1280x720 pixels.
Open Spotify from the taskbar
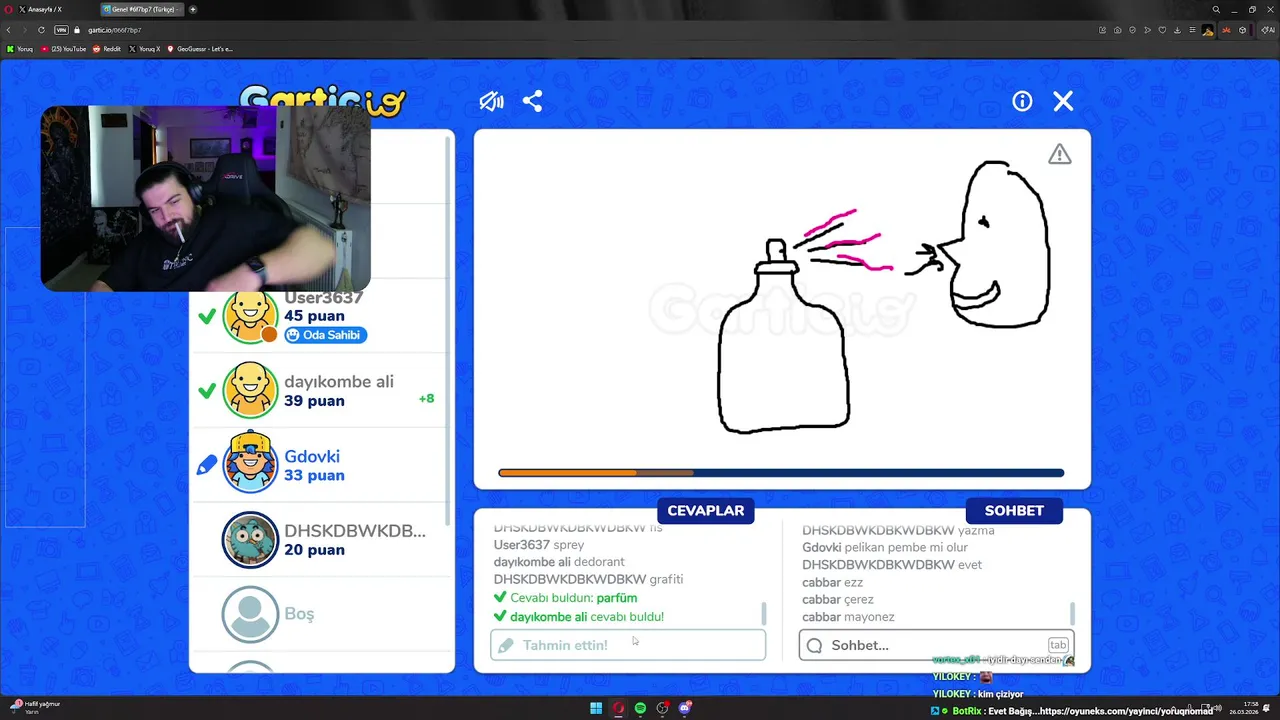640,708
